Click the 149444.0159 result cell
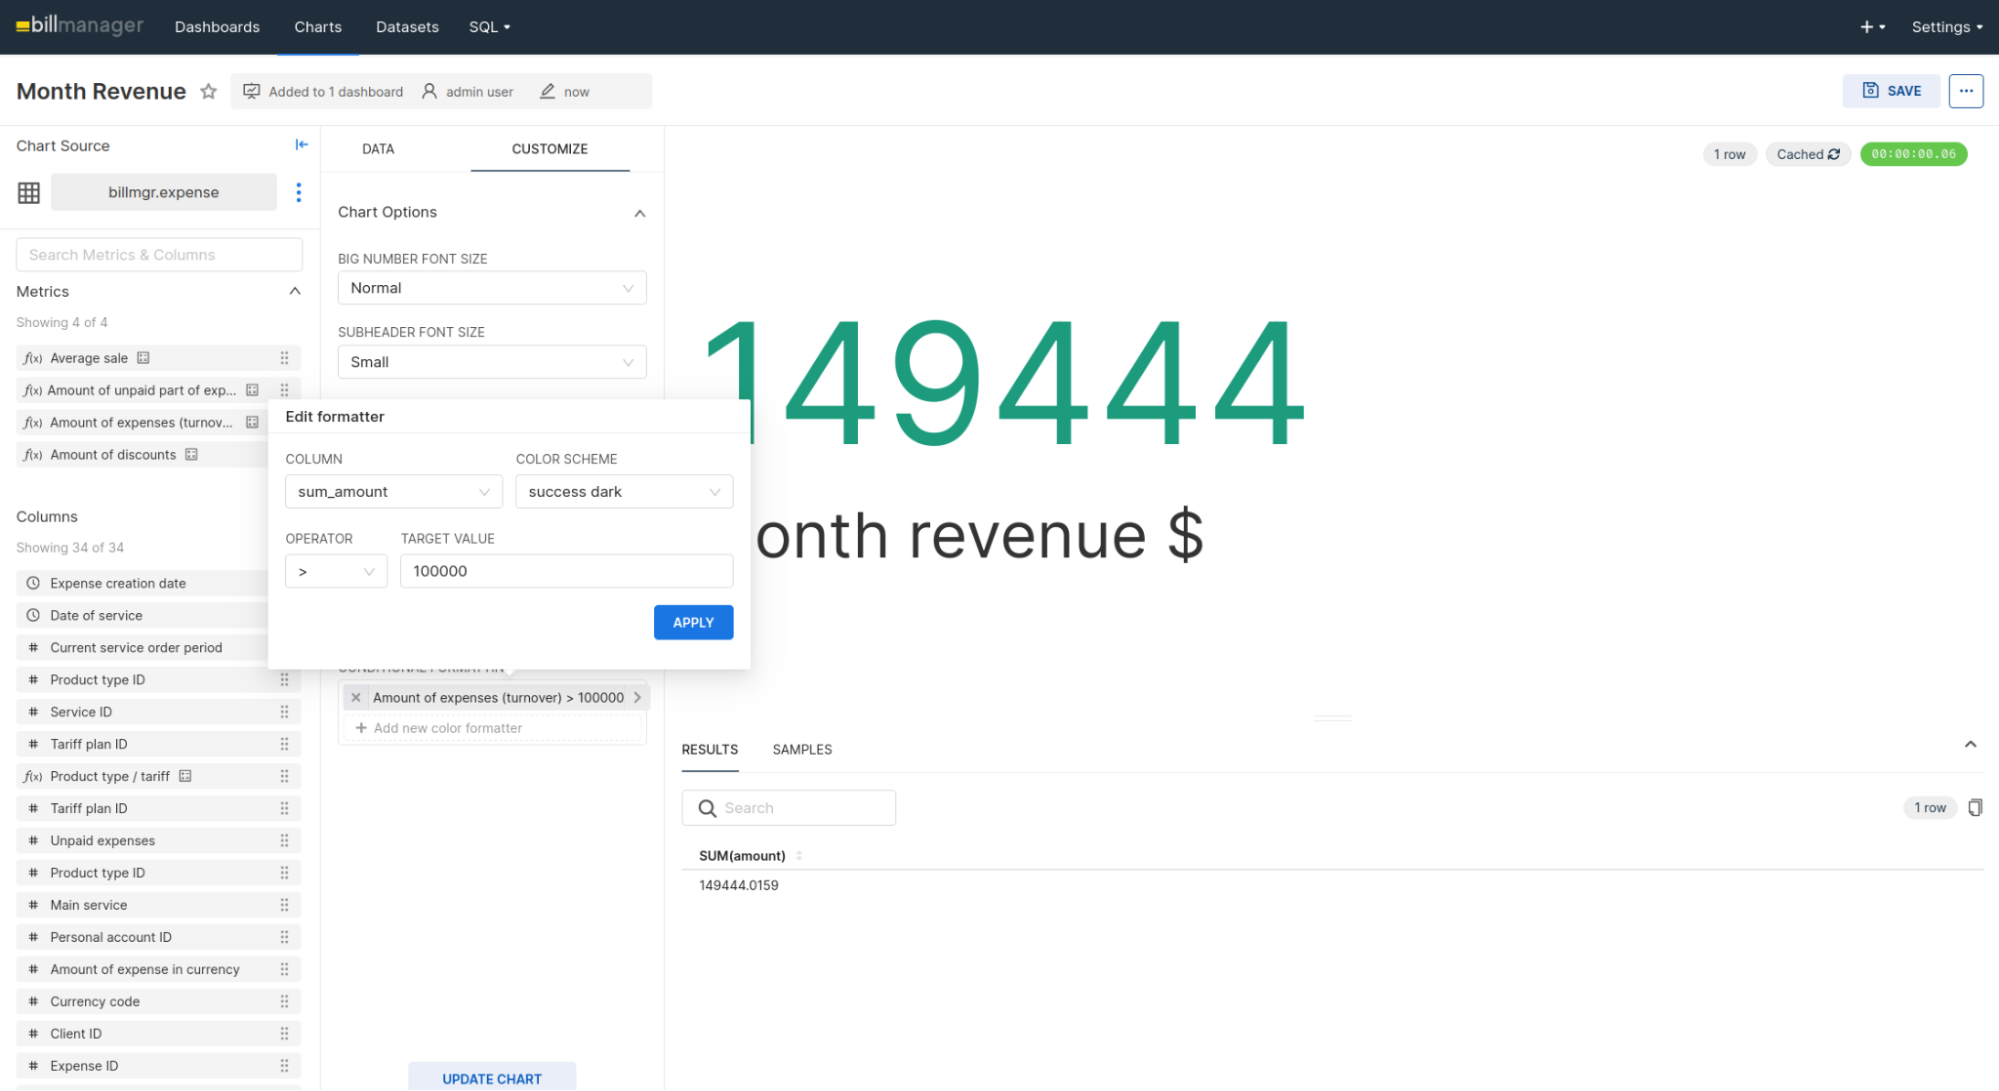The image size is (1999, 1091). click(x=739, y=885)
